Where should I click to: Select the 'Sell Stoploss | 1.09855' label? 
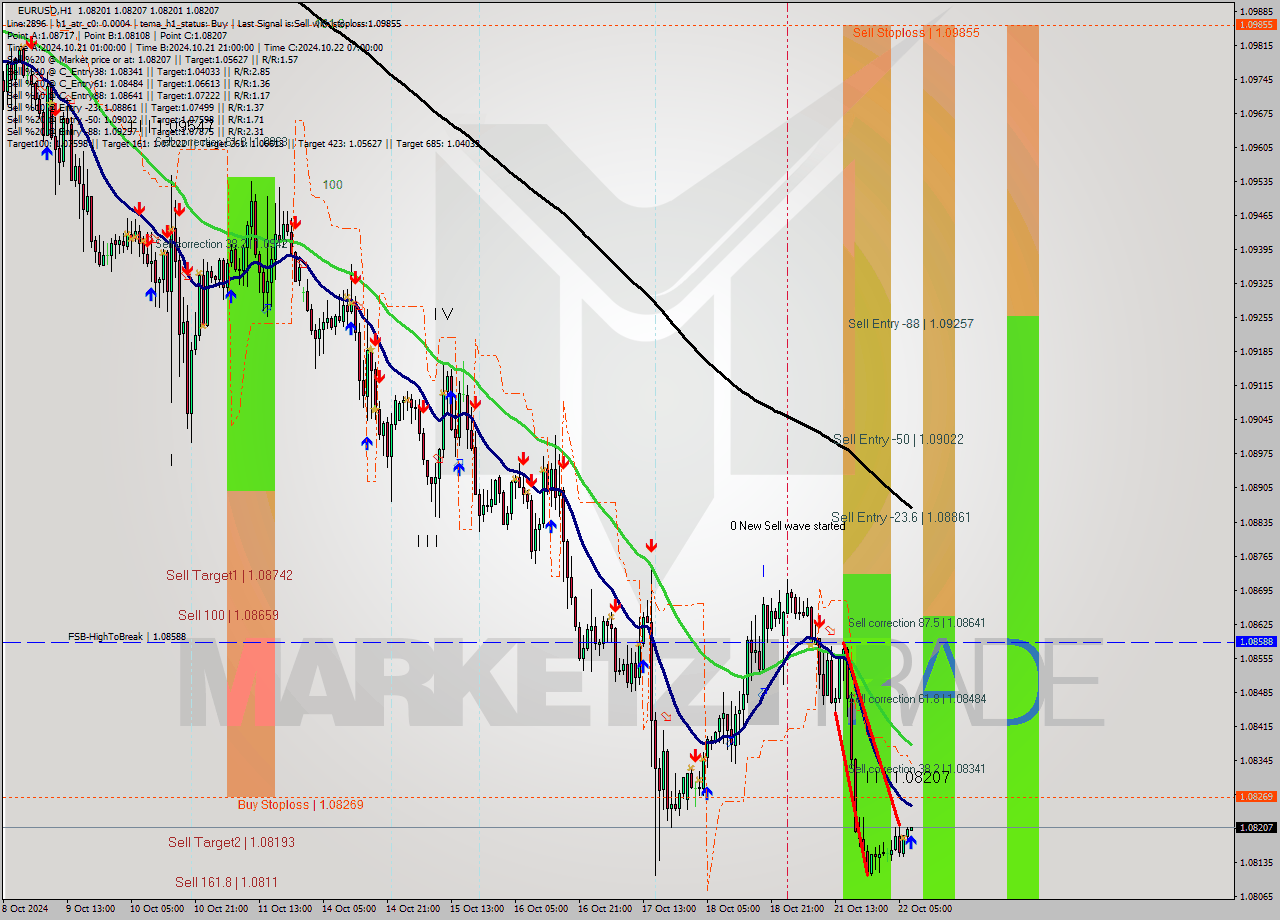point(916,33)
